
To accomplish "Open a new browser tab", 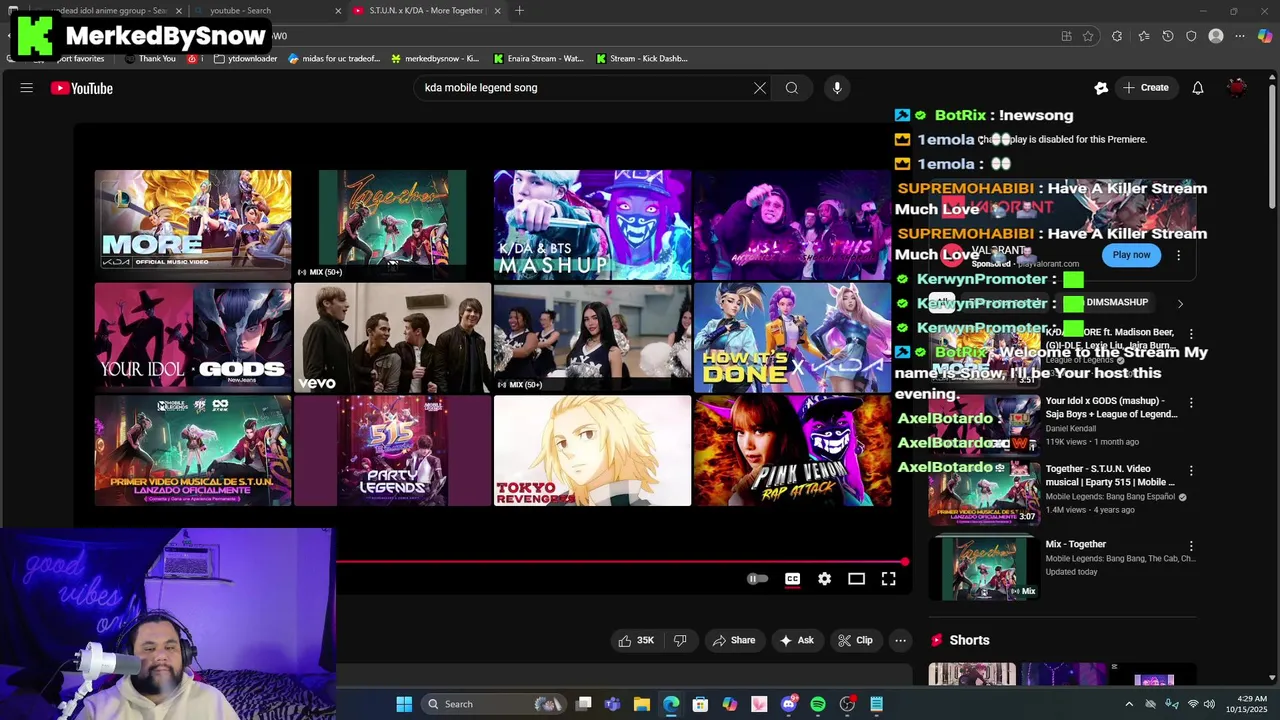I will (x=519, y=11).
